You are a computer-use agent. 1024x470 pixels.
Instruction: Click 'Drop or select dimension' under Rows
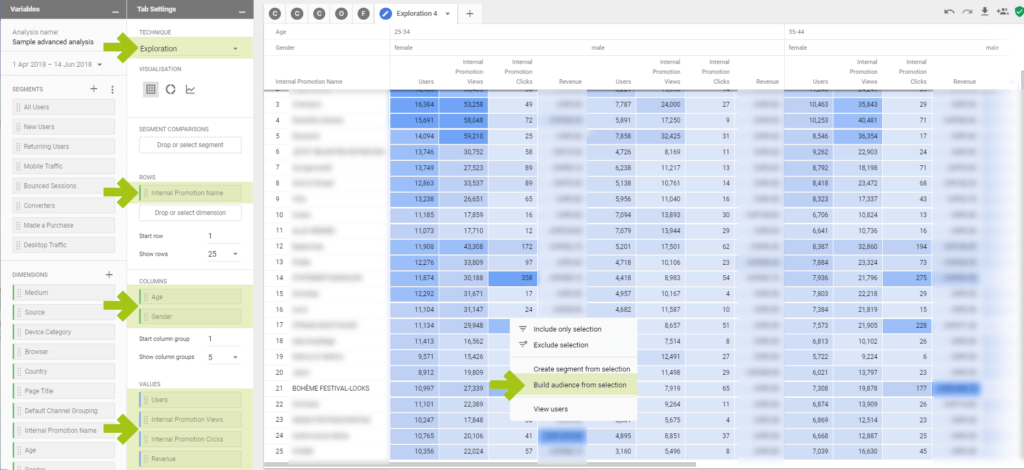(x=190, y=212)
